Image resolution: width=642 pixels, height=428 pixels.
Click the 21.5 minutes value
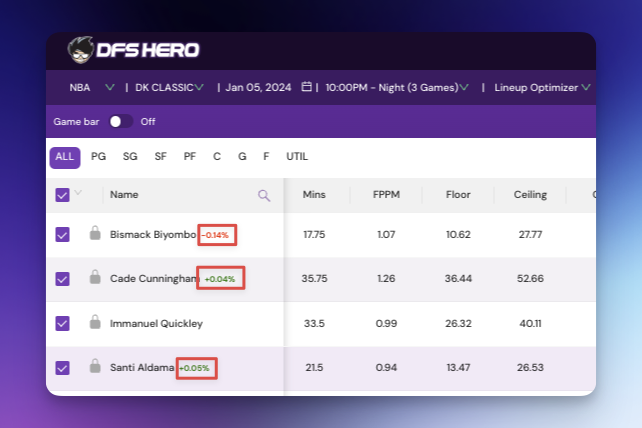coord(314,367)
